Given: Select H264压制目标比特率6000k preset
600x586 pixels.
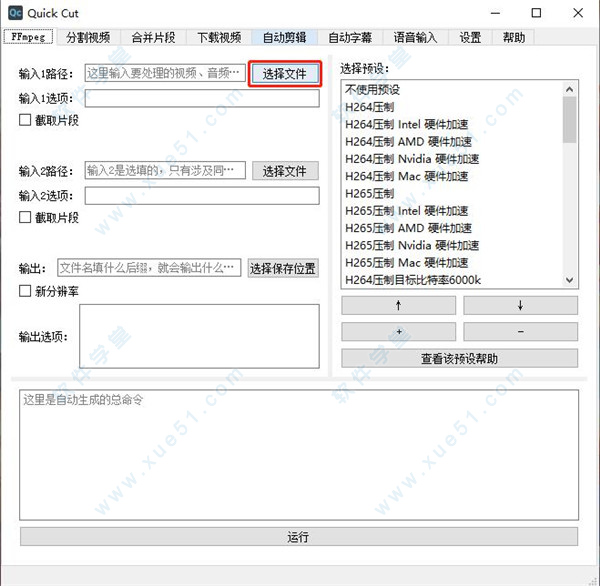Looking at the screenshot, I should tap(453, 280).
